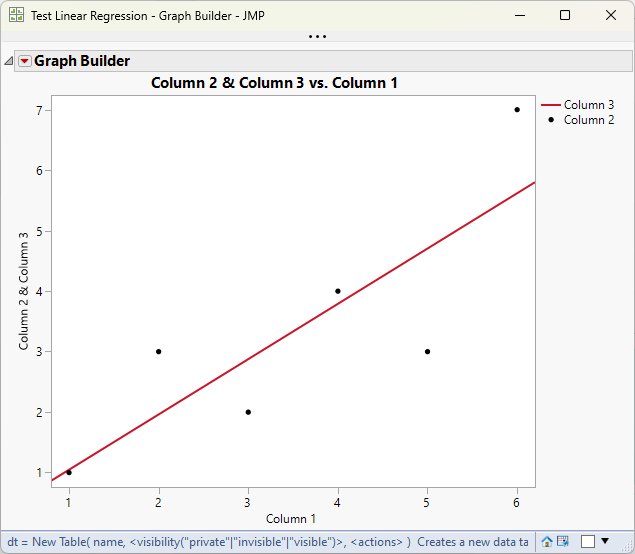635x554 pixels.
Task: Select the data point at x equals 4
Action: point(338,291)
